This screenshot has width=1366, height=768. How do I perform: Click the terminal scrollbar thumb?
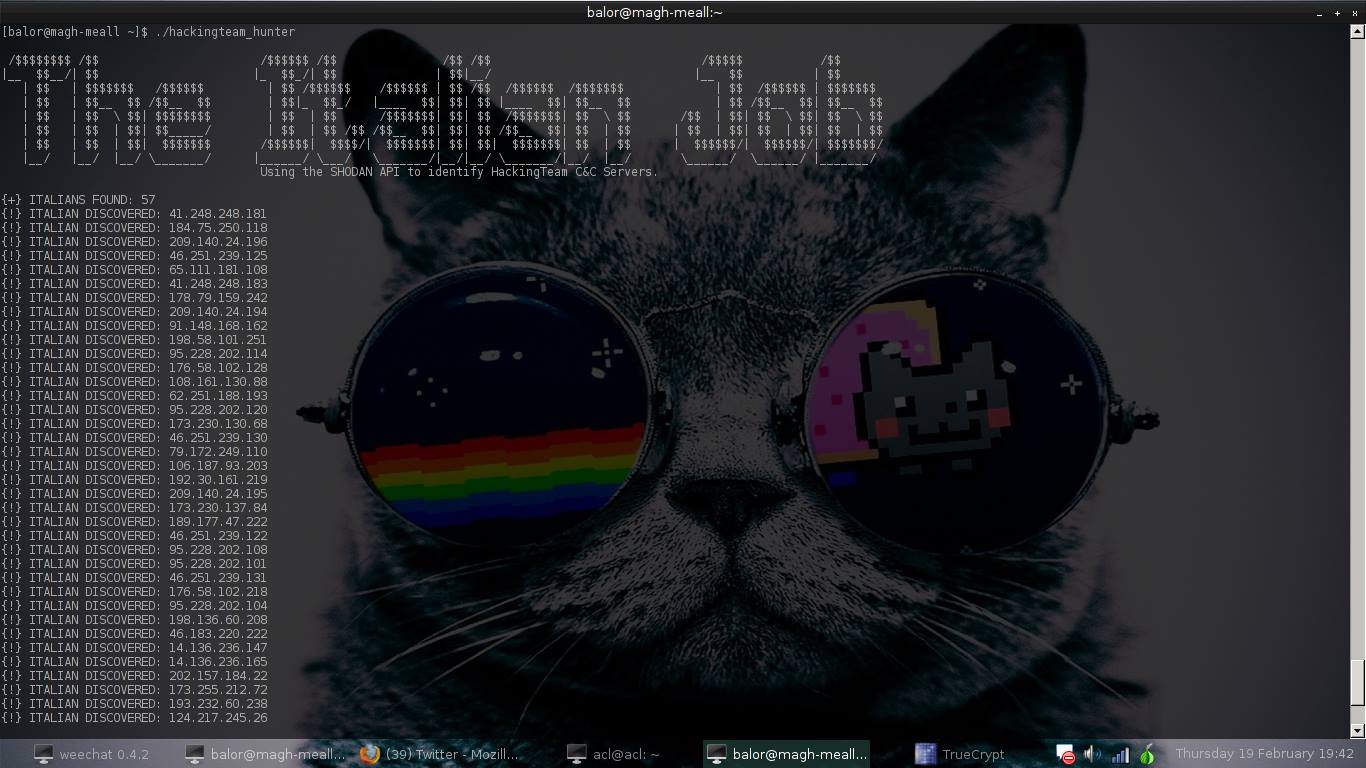click(x=1358, y=684)
